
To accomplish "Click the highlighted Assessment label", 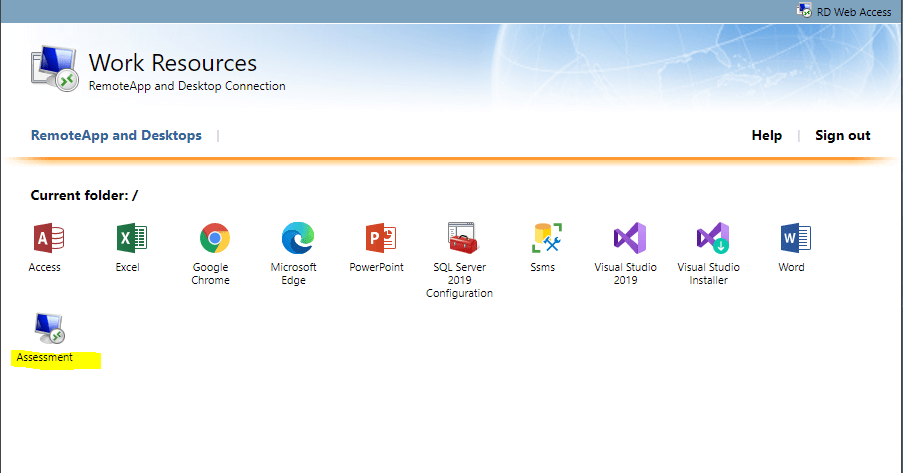I will (x=44, y=357).
